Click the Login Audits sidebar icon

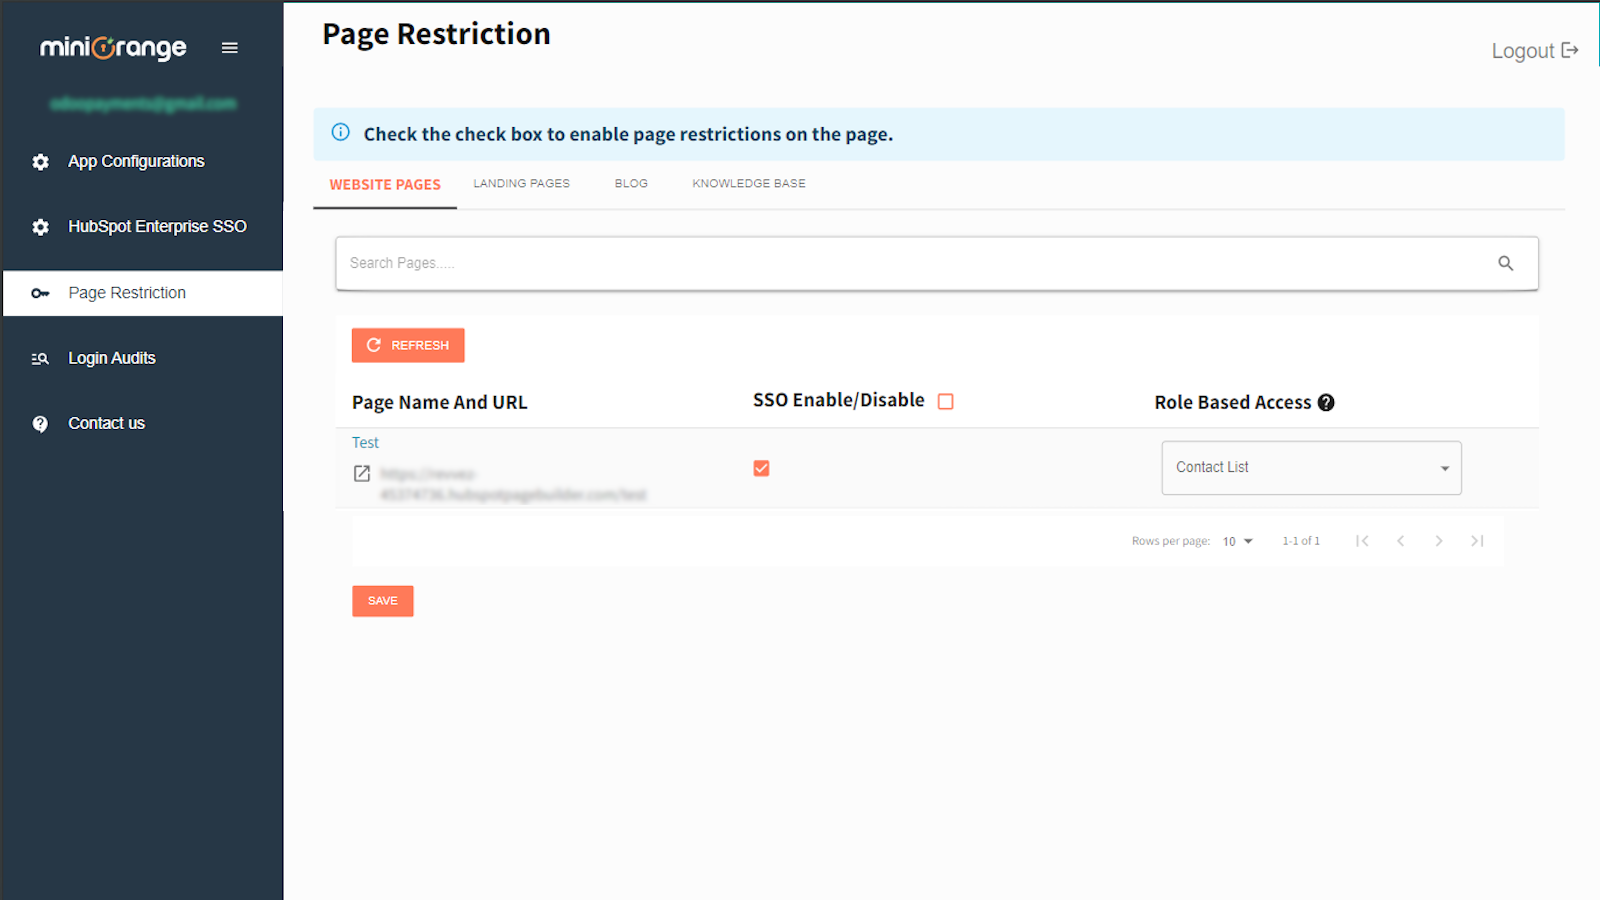click(x=39, y=357)
